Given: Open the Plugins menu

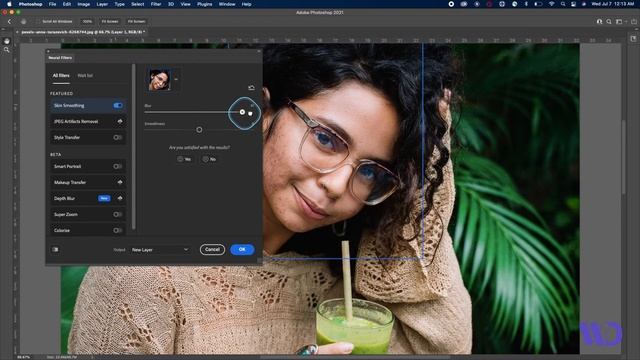Looking at the screenshot, I should (204, 4).
